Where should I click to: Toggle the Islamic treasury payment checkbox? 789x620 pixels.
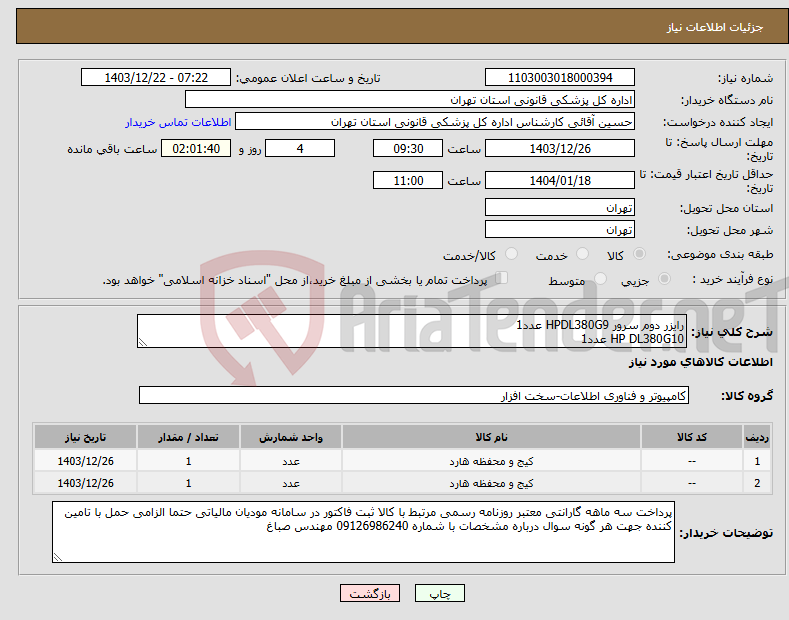(502, 278)
